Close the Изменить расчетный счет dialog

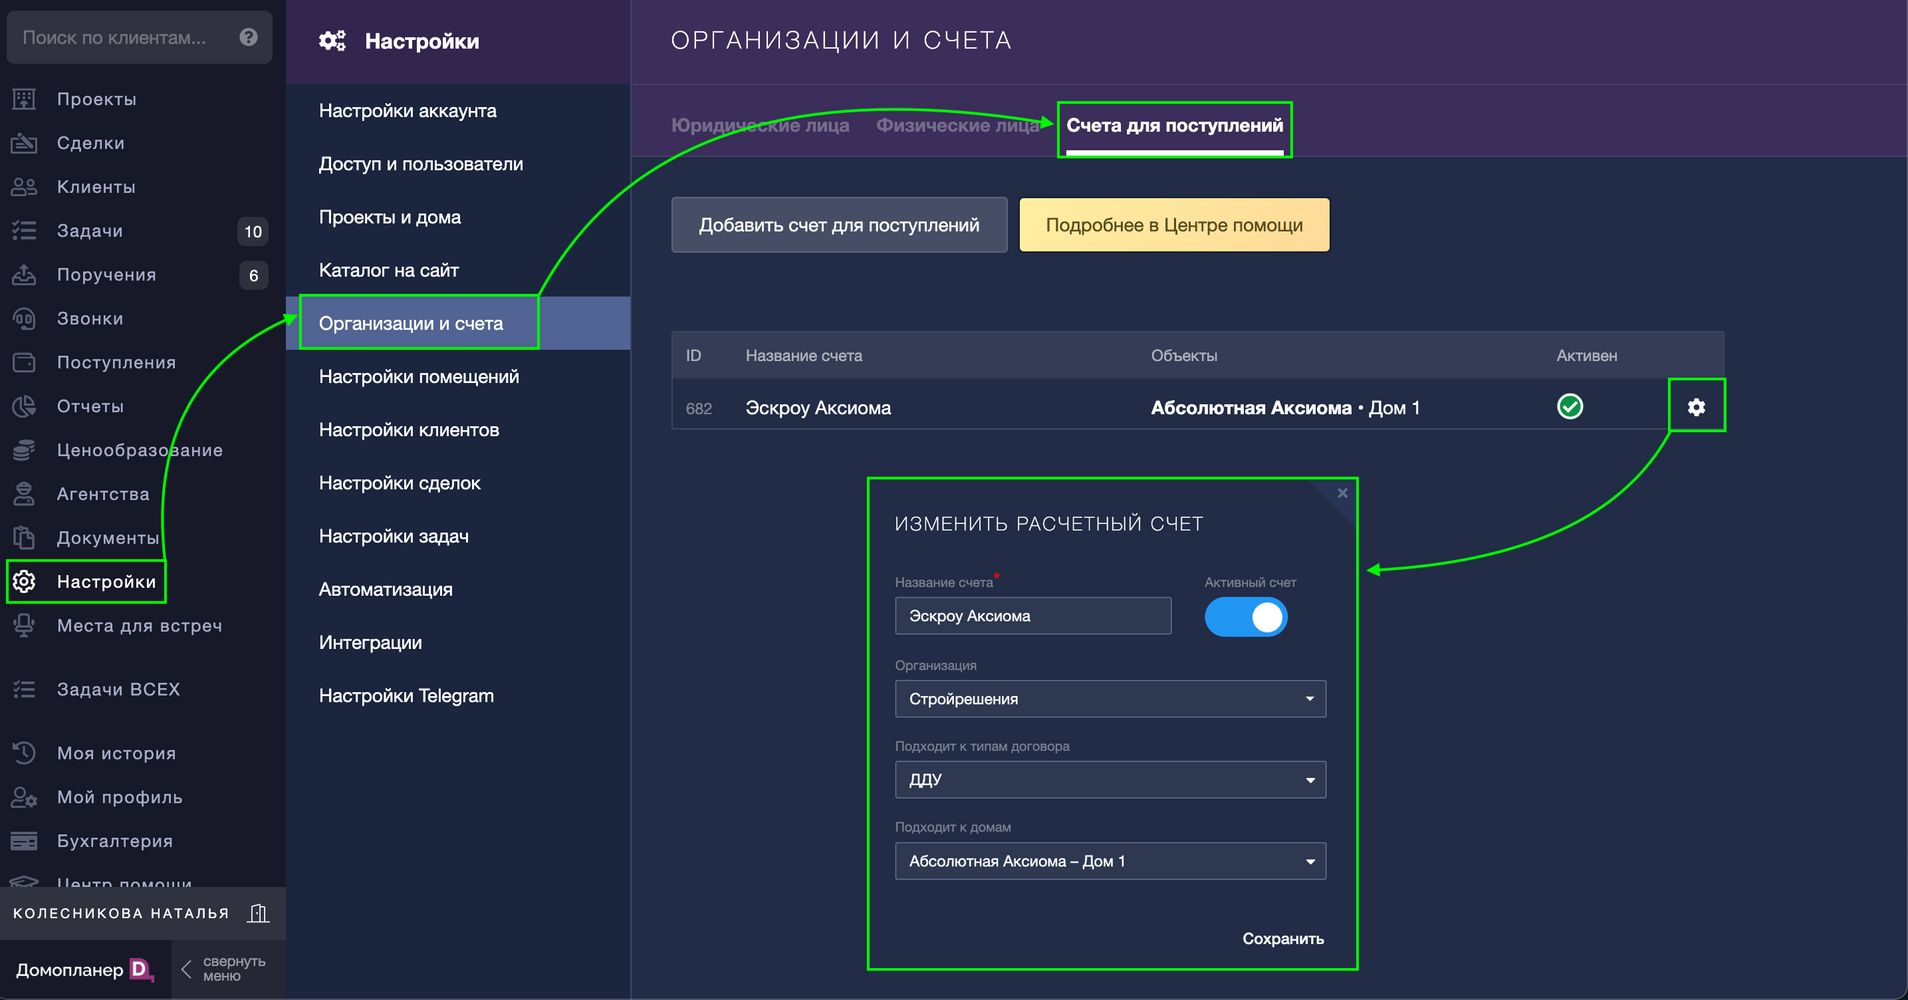click(x=1342, y=493)
